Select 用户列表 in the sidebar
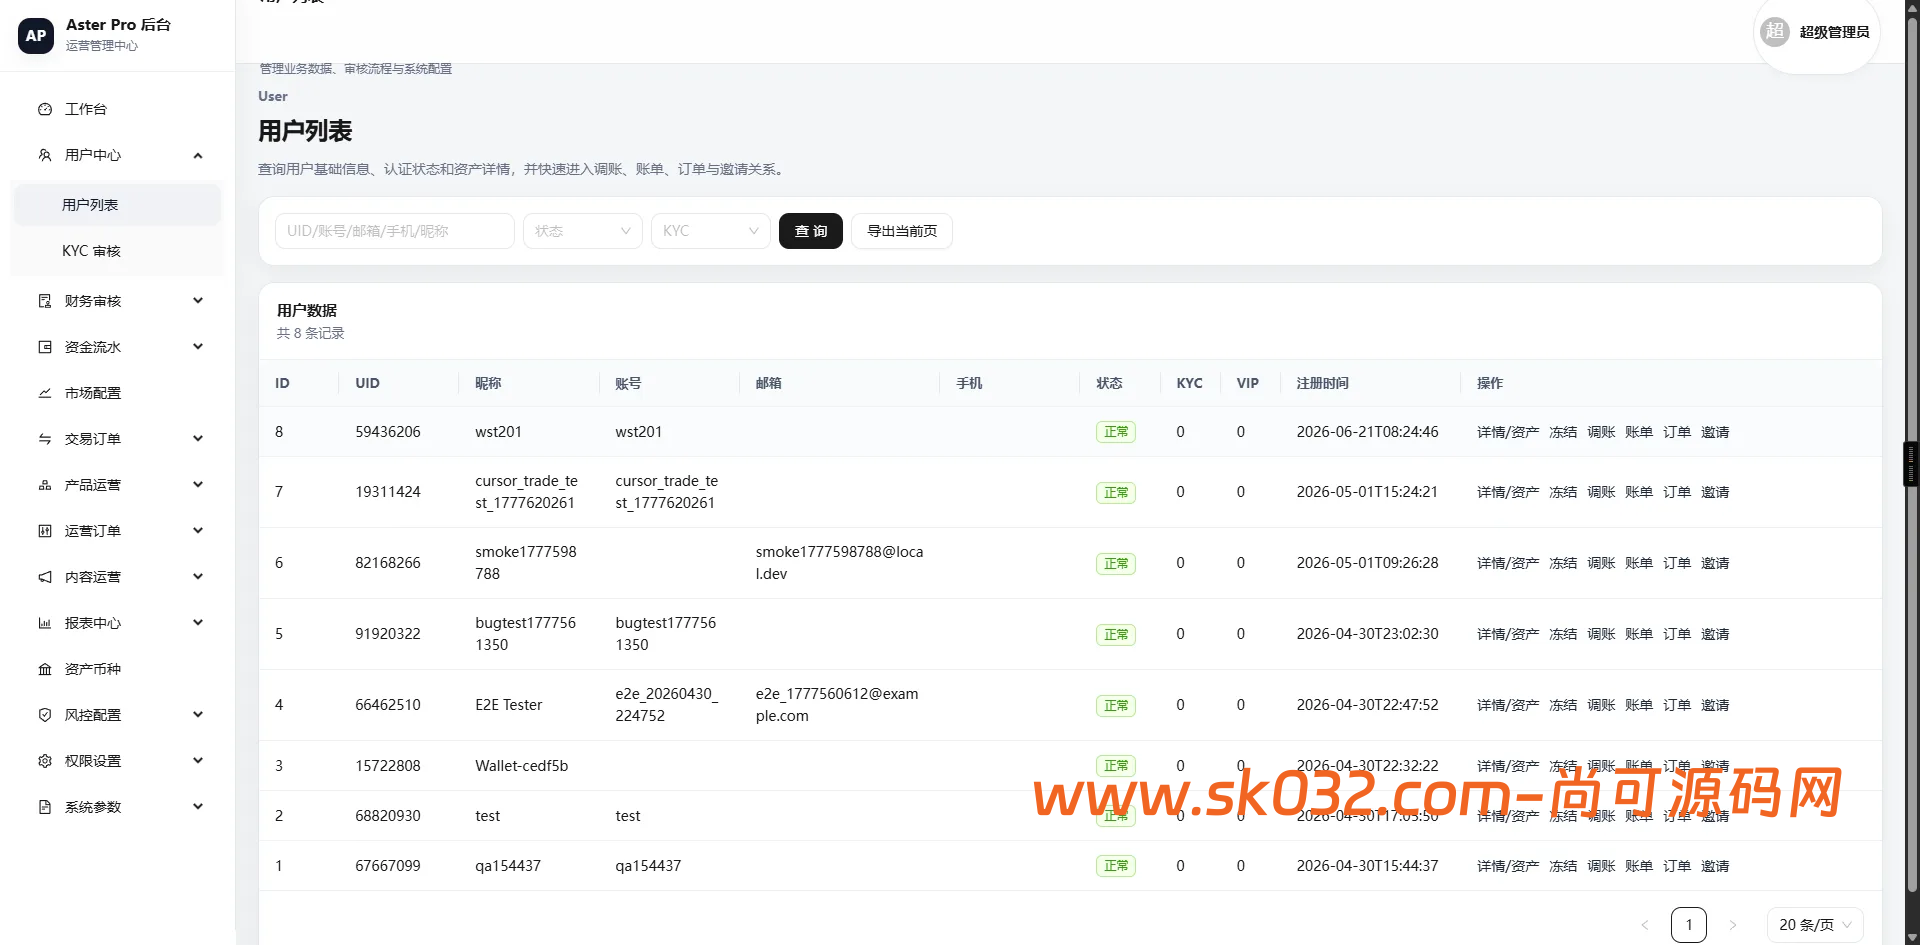This screenshot has width=1920, height=945. pos(117,205)
